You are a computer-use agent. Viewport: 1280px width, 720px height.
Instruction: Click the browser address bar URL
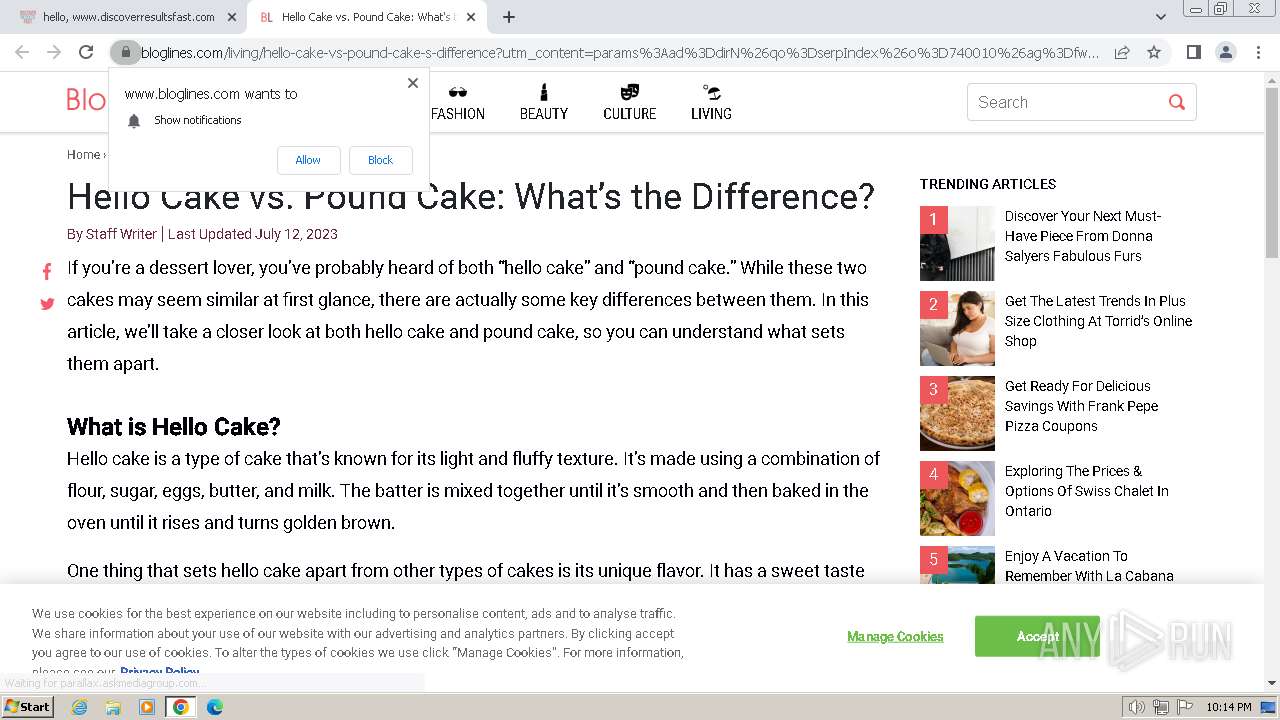[620, 52]
